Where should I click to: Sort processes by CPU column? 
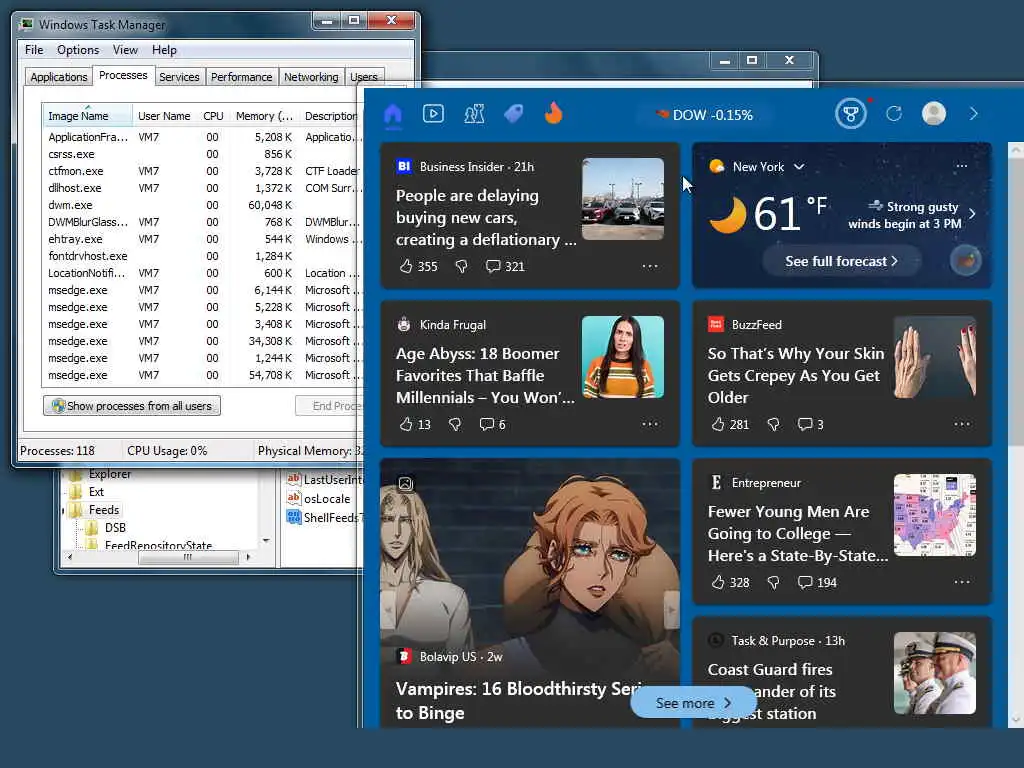coord(213,116)
